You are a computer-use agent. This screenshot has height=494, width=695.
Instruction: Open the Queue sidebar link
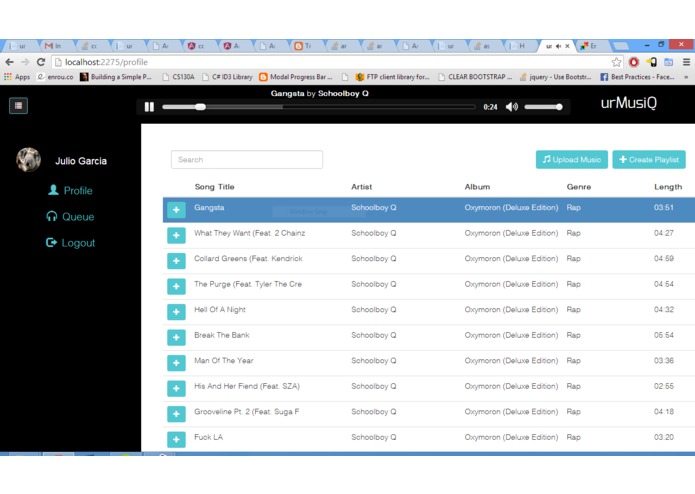(70, 217)
